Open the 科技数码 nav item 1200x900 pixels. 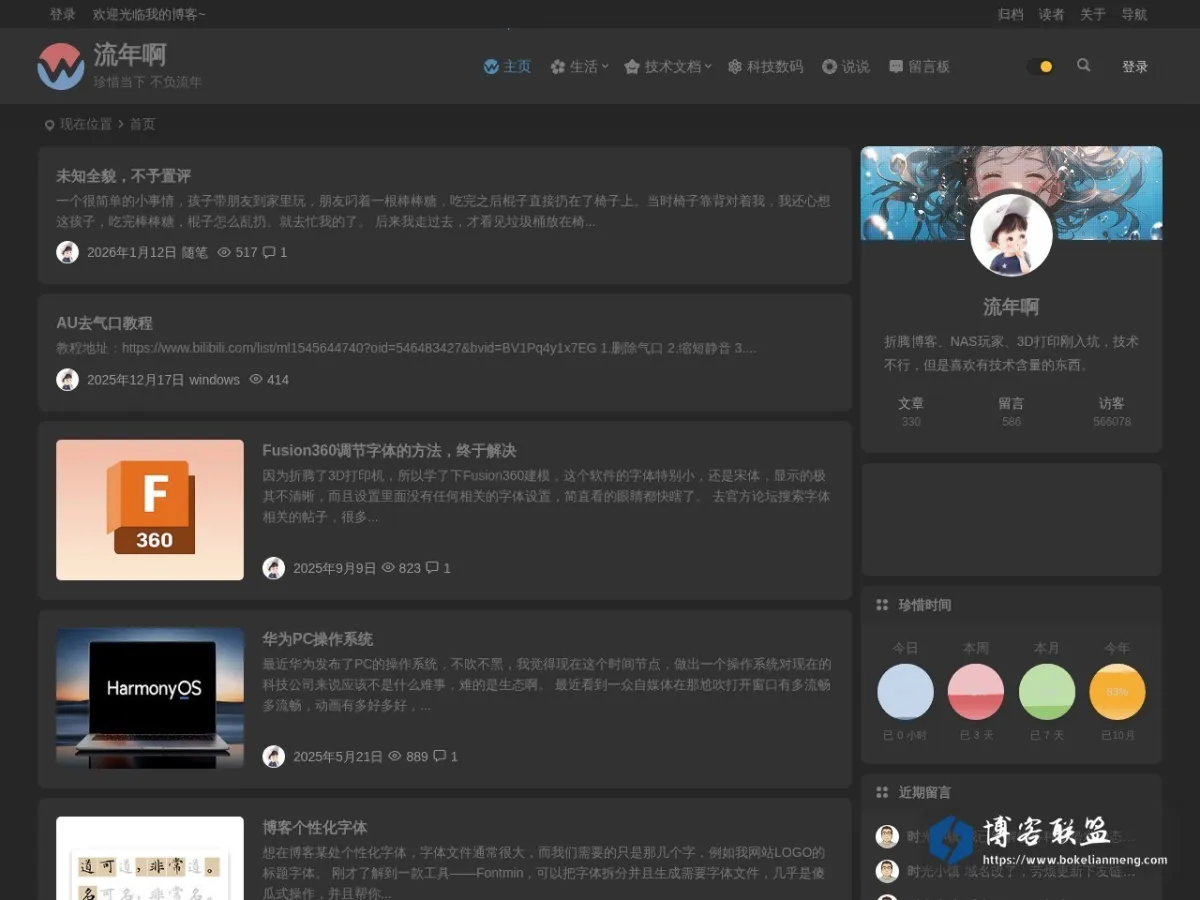(765, 67)
